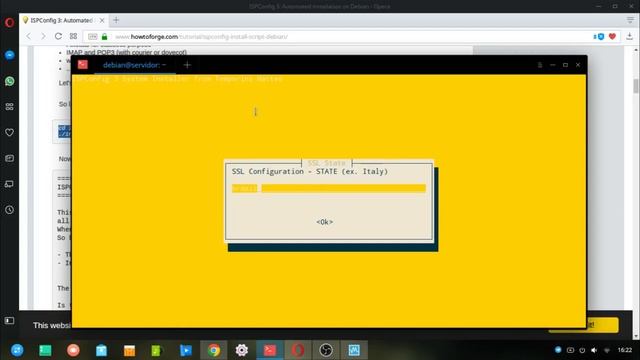This screenshot has width=640, height=360.
Task: Click the browser page vertical scrollbar
Action: (636, 86)
